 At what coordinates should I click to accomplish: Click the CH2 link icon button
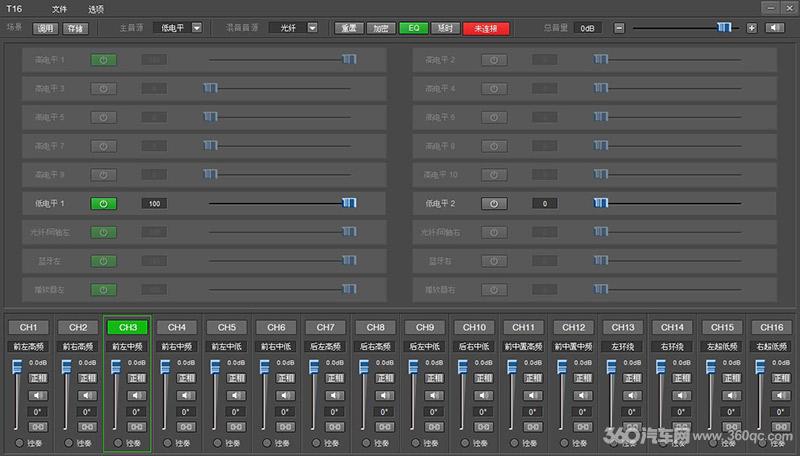[x=87, y=427]
